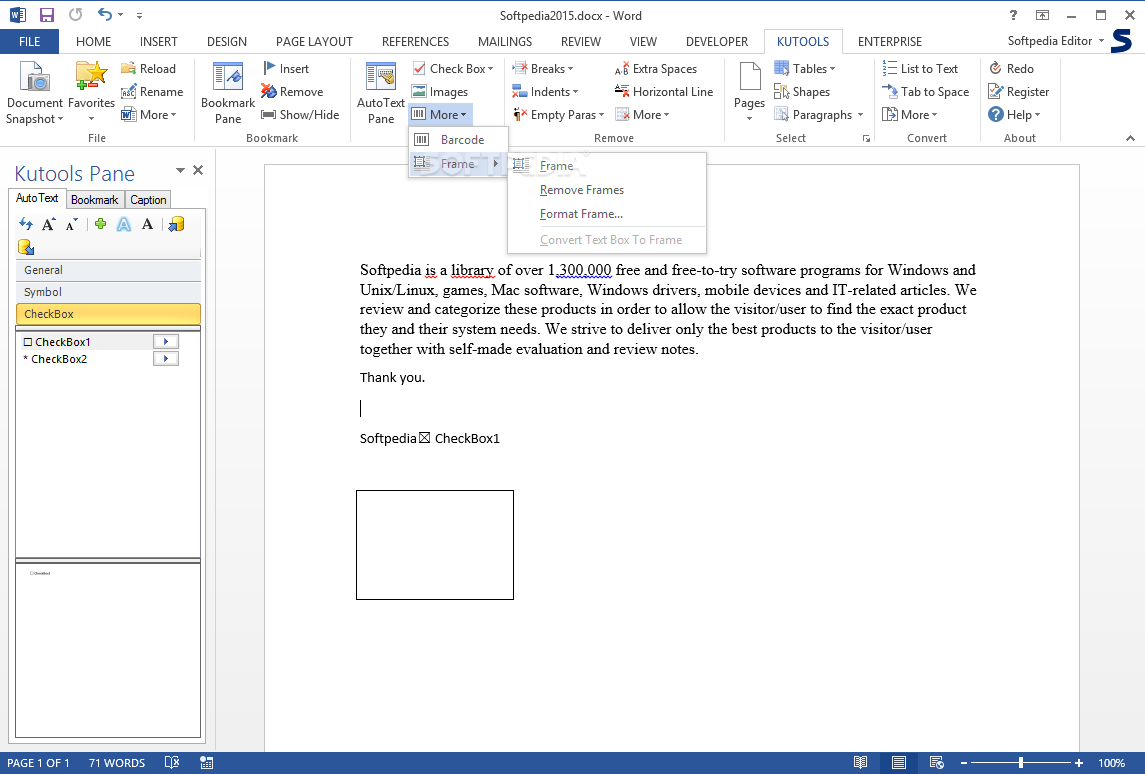Switch to the ENTERPRISE ribbon tab
This screenshot has height=774, width=1145.
889,42
